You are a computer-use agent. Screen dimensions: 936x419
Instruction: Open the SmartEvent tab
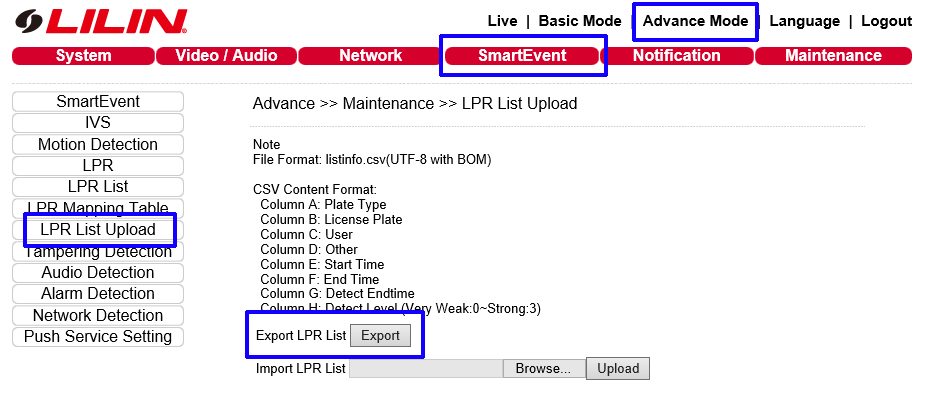[x=522, y=56]
